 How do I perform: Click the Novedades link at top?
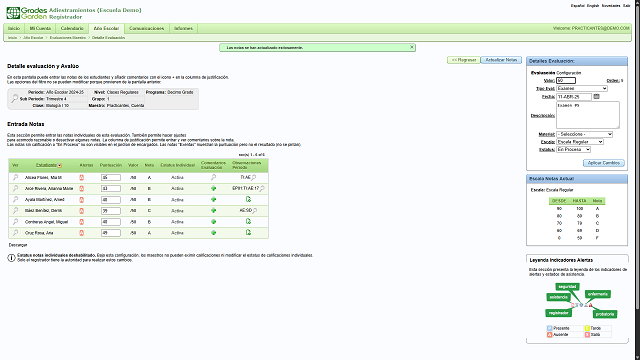click(x=611, y=6)
